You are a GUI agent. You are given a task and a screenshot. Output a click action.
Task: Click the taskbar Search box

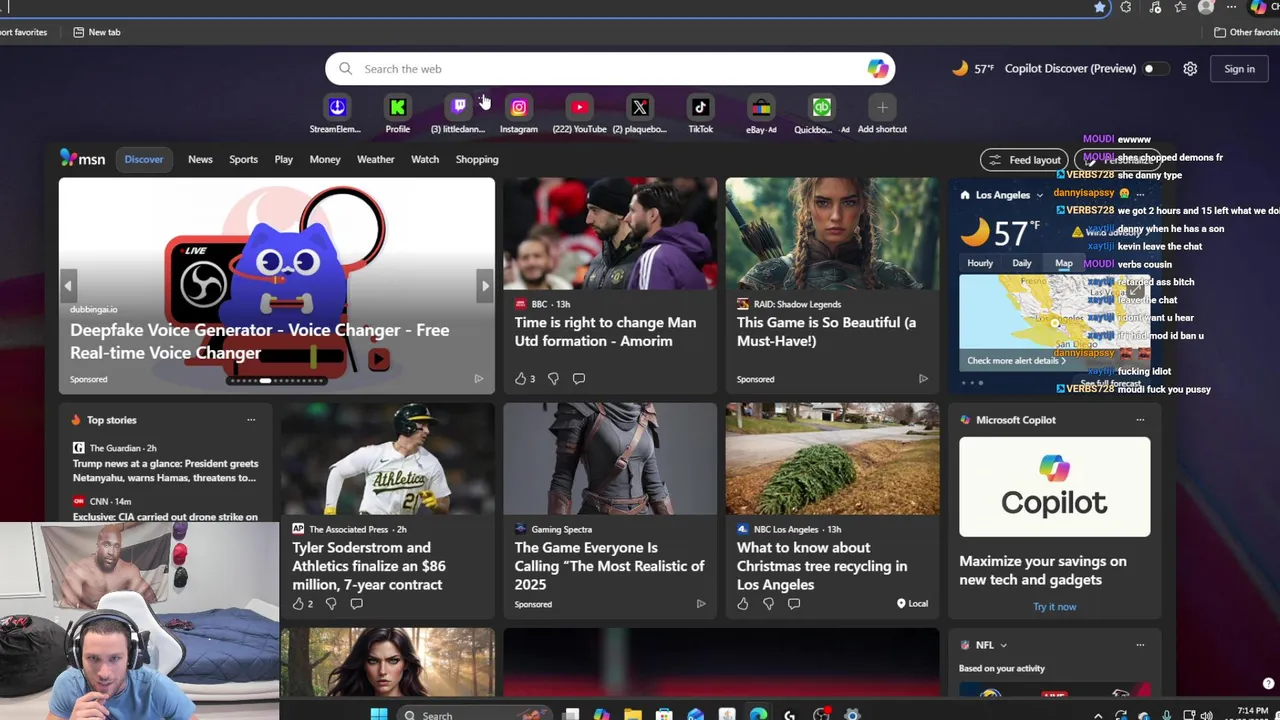[x=474, y=715]
